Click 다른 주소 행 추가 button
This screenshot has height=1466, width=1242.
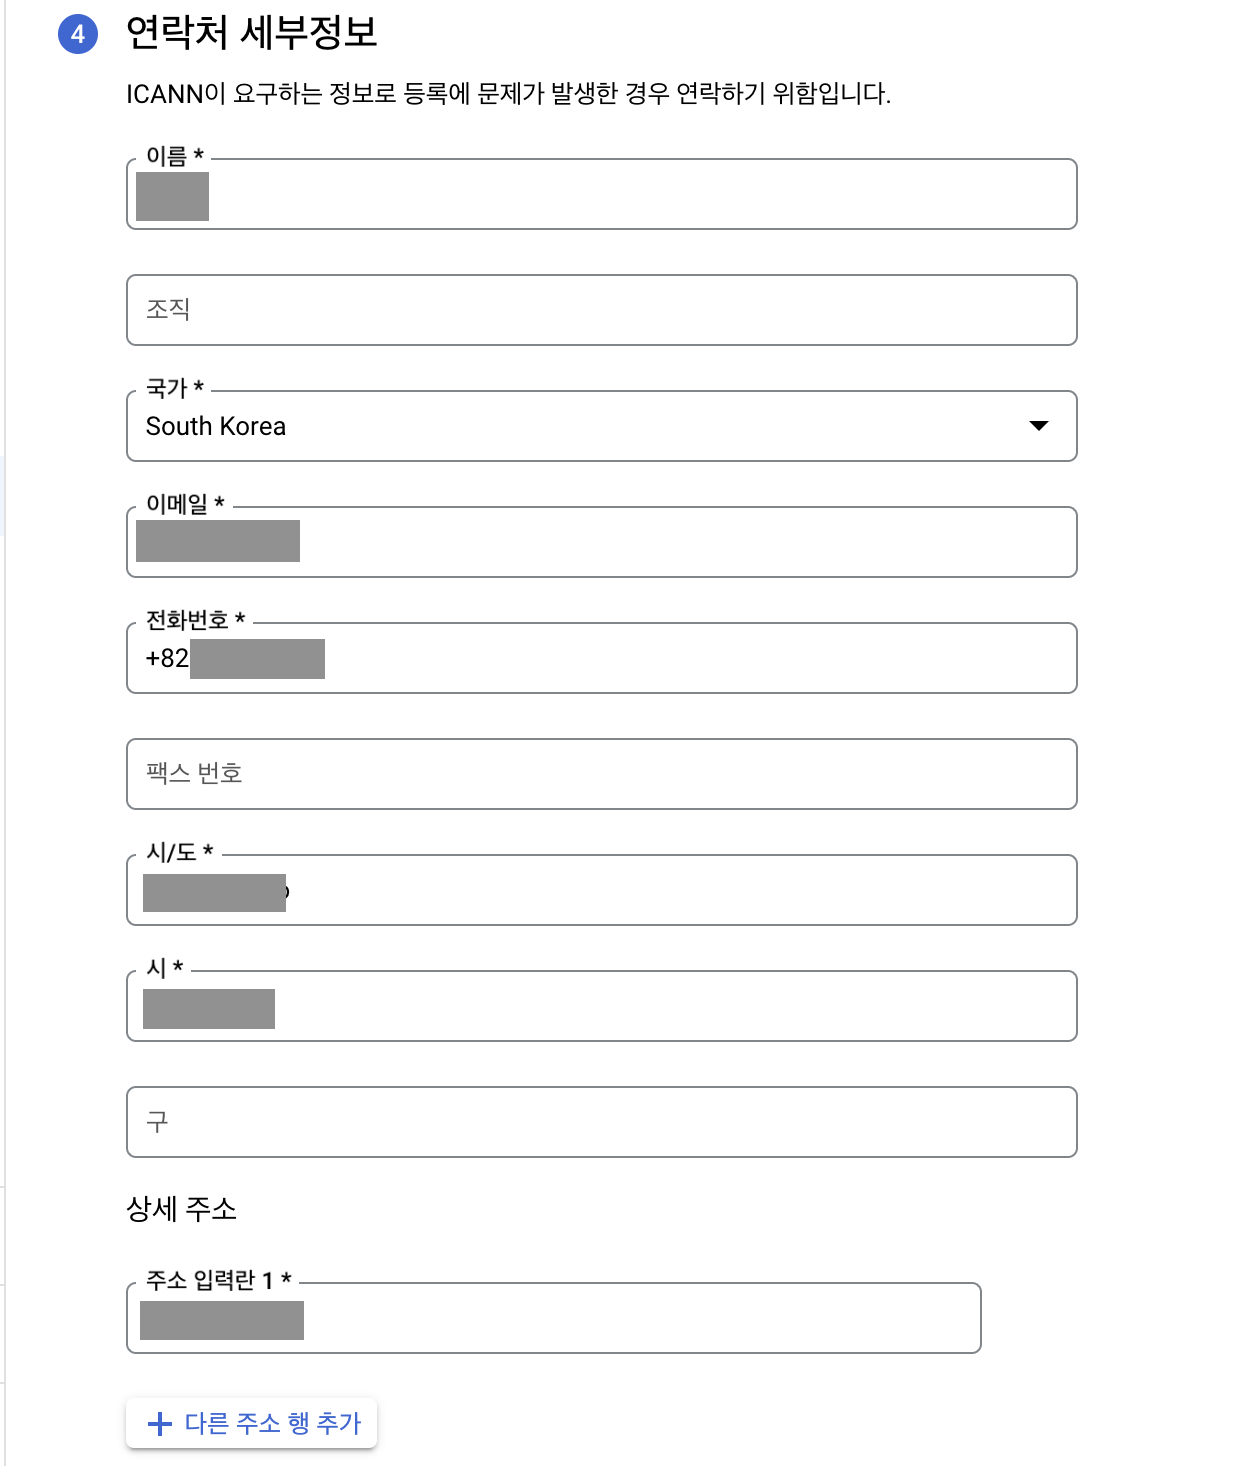pyautogui.click(x=252, y=1423)
